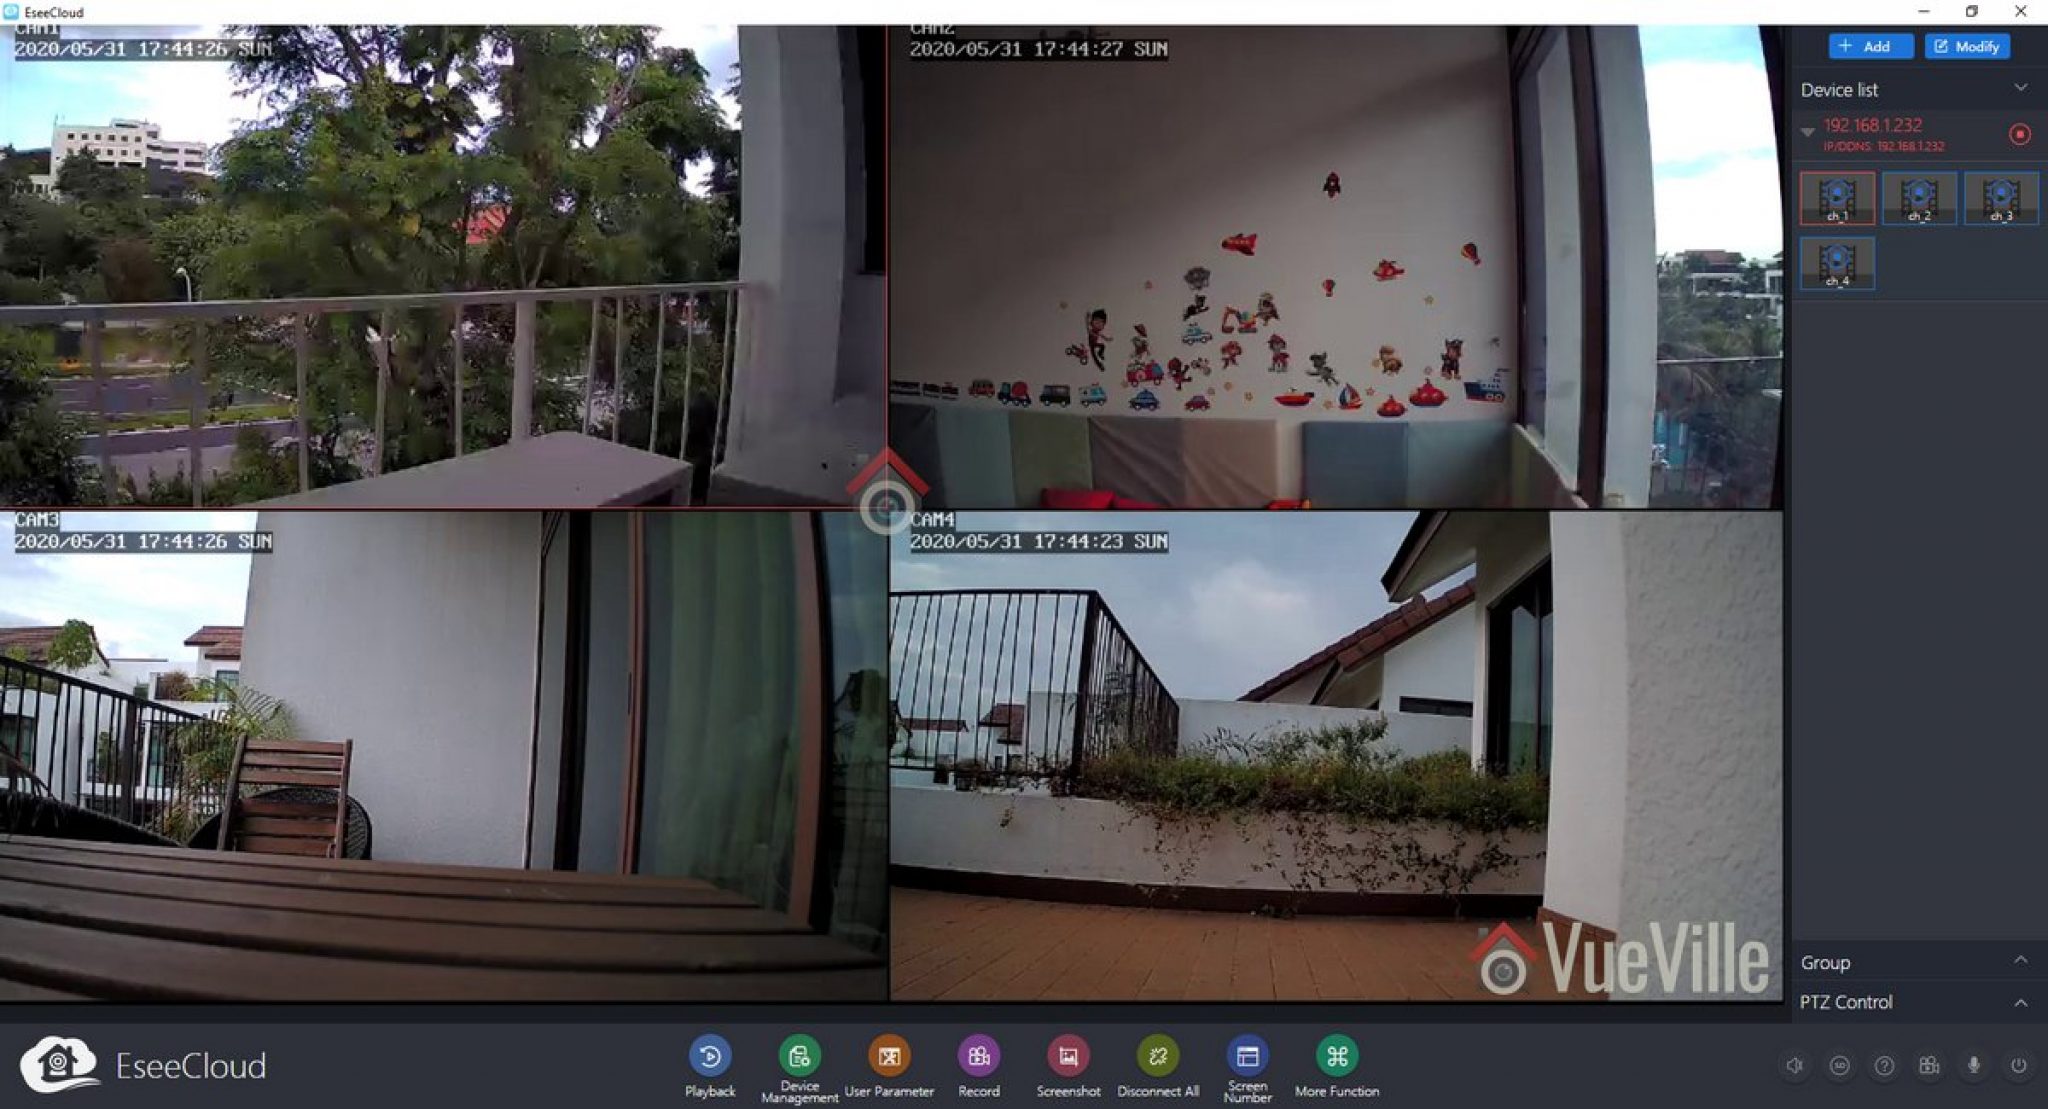This screenshot has height=1109, width=2048.
Task: Click the Add device button
Action: pyautogui.click(x=1869, y=46)
